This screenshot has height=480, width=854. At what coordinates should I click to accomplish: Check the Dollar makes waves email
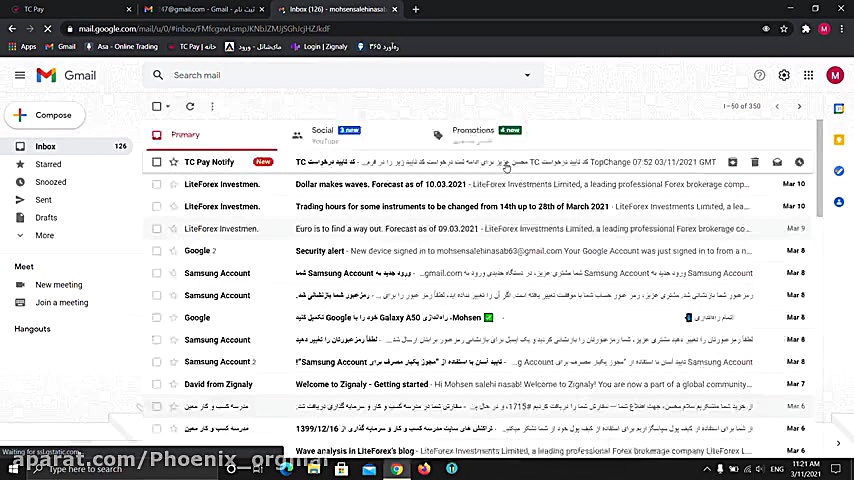click(x=157, y=184)
